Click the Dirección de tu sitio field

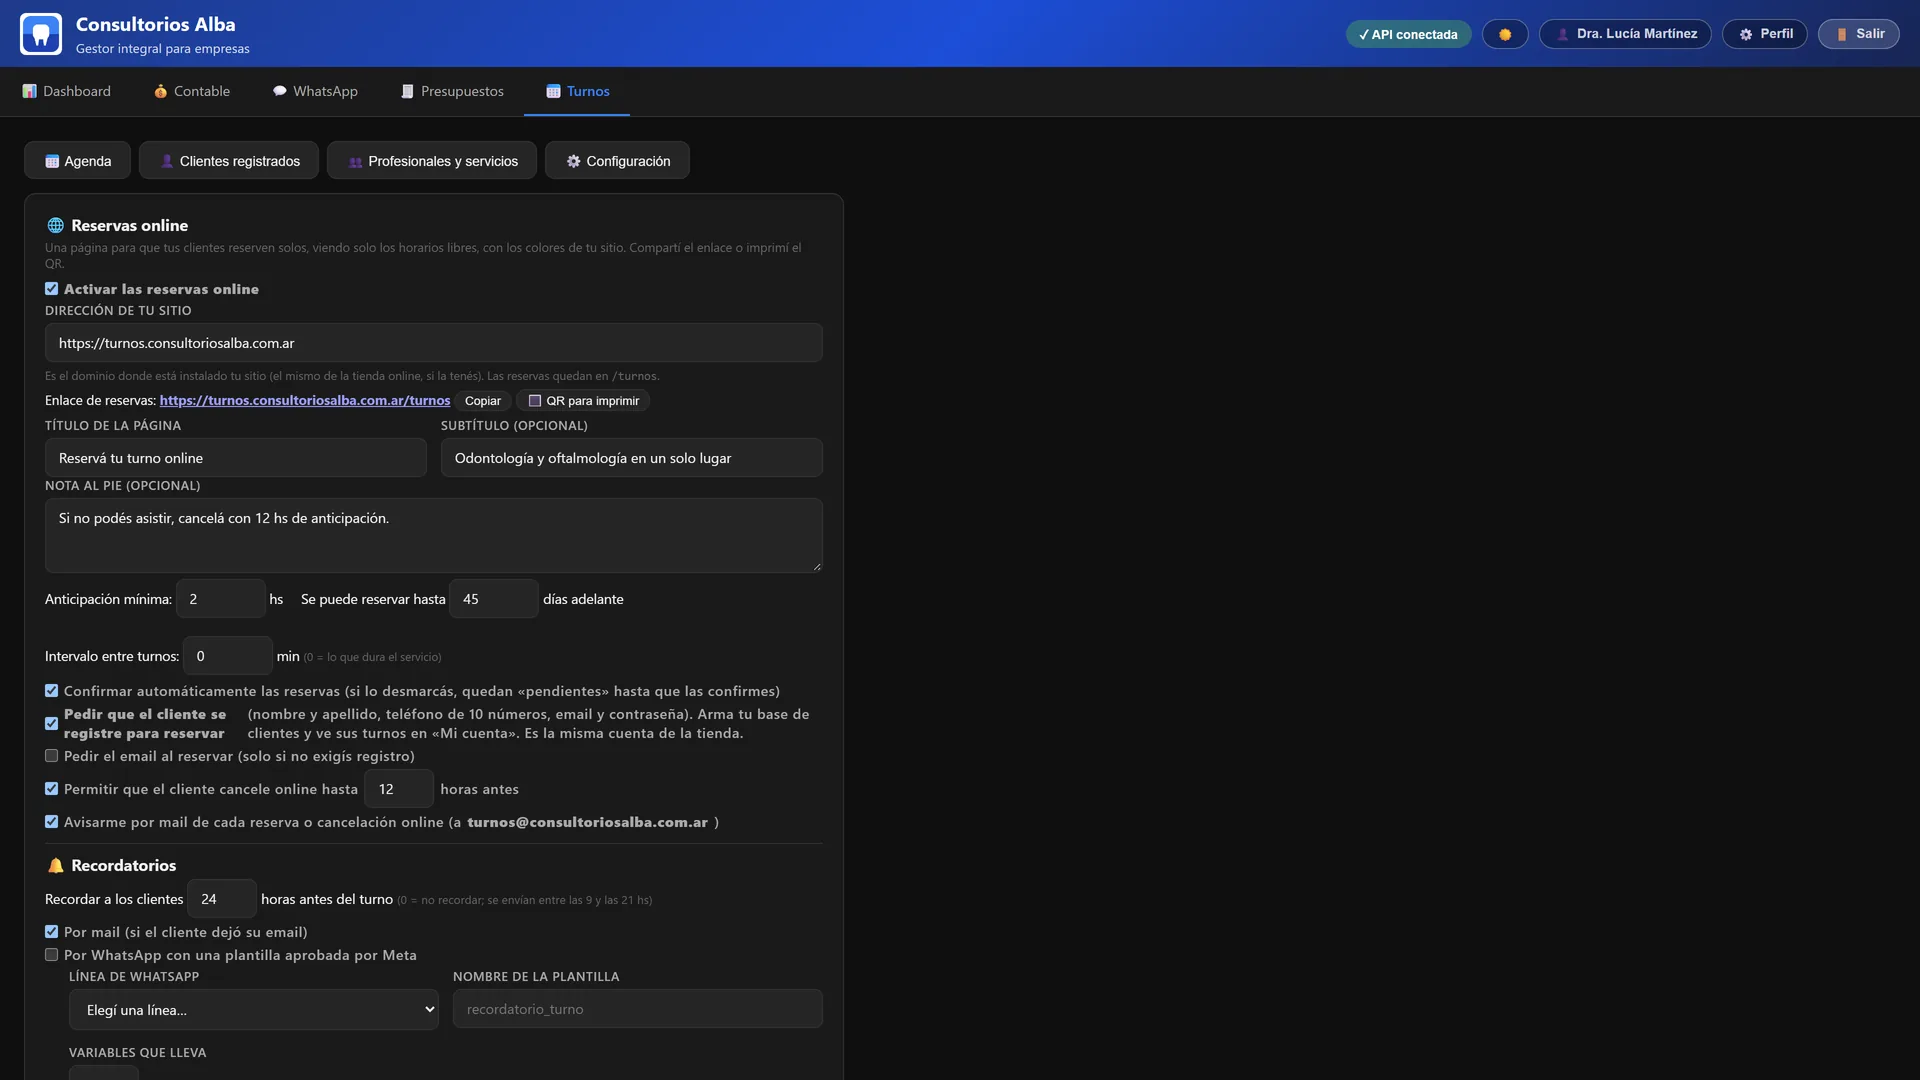(434, 343)
